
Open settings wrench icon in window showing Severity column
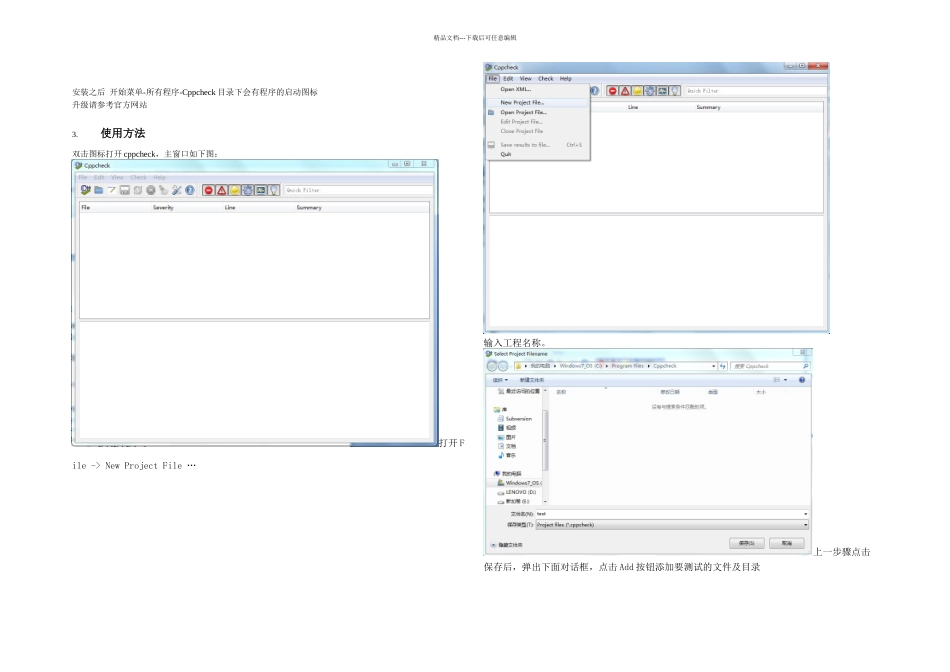177,190
